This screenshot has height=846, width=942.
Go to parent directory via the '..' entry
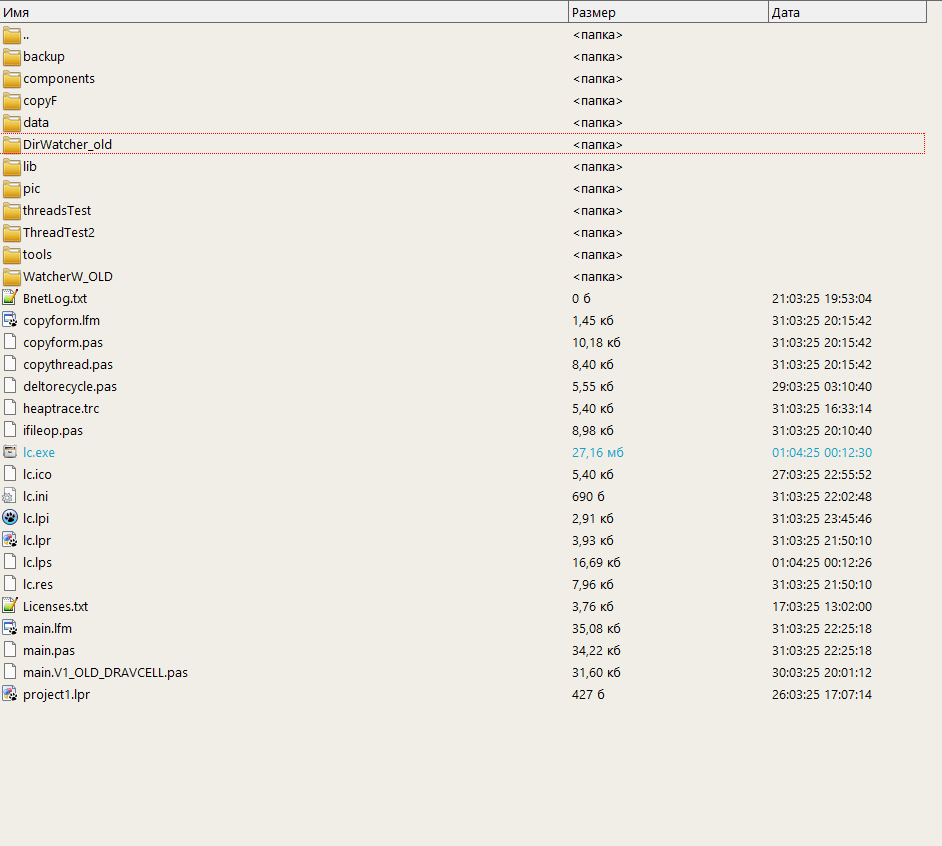[26, 35]
